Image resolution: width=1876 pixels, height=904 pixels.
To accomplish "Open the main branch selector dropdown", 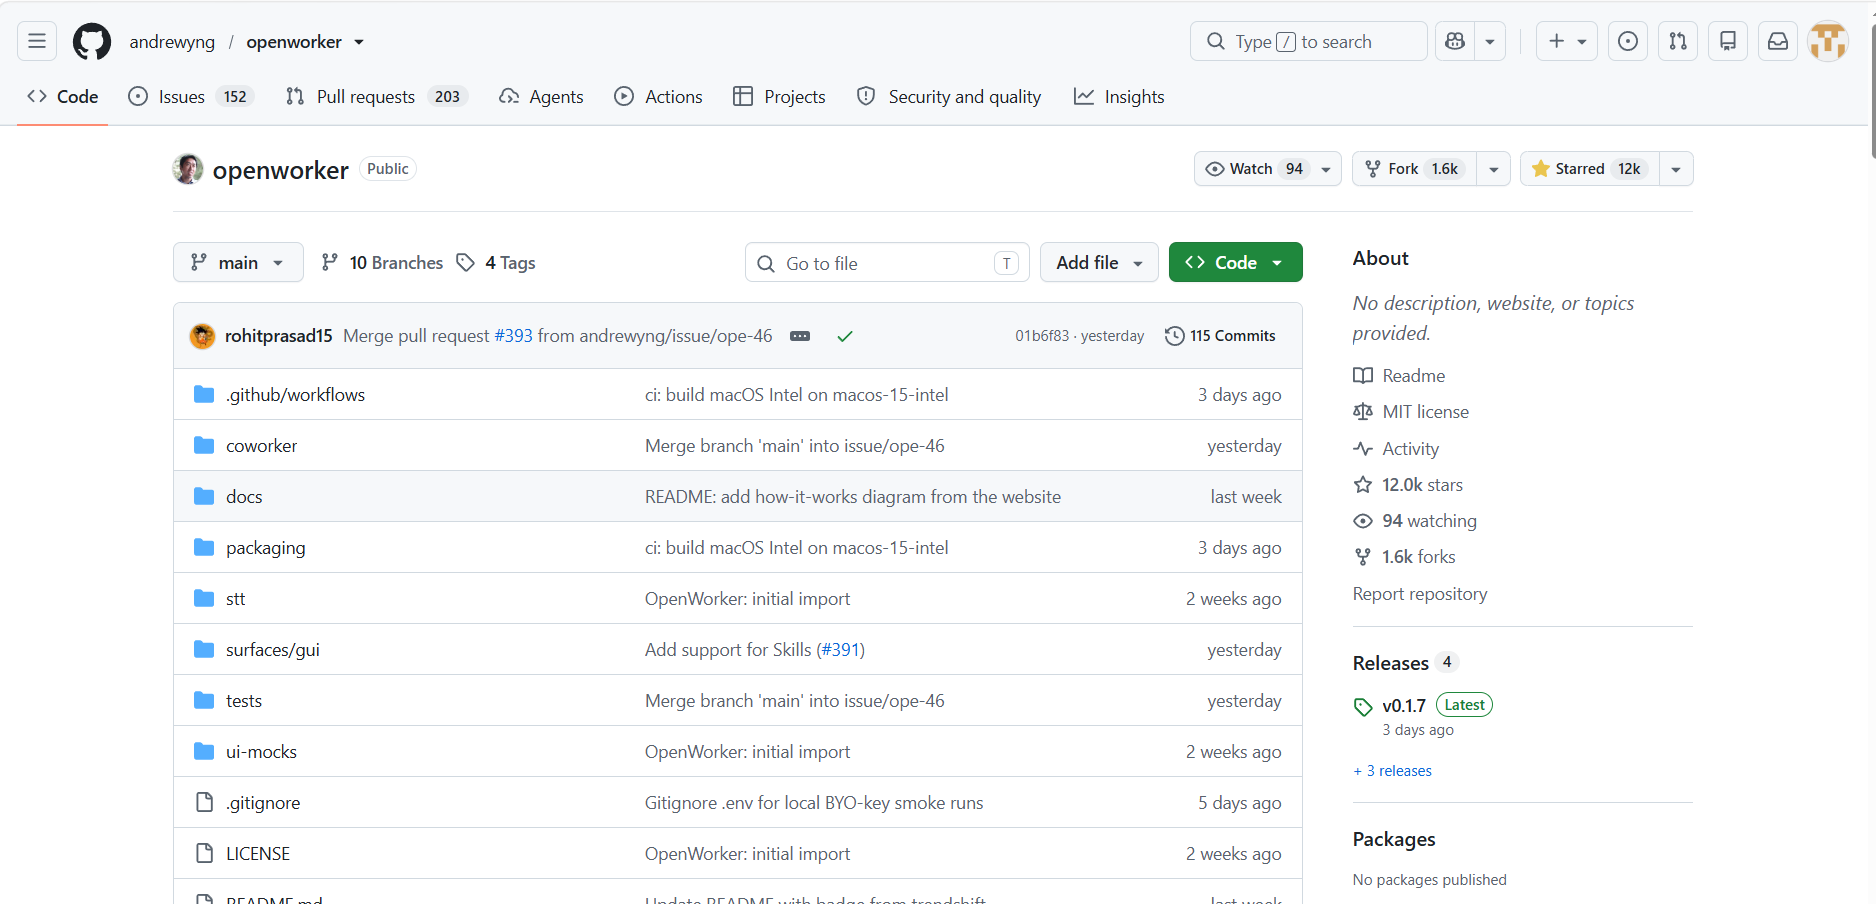I will (238, 262).
